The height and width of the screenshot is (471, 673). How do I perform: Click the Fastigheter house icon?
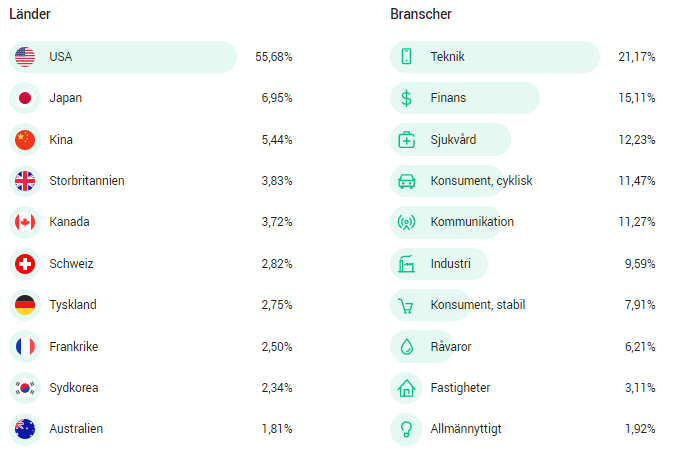coord(406,388)
